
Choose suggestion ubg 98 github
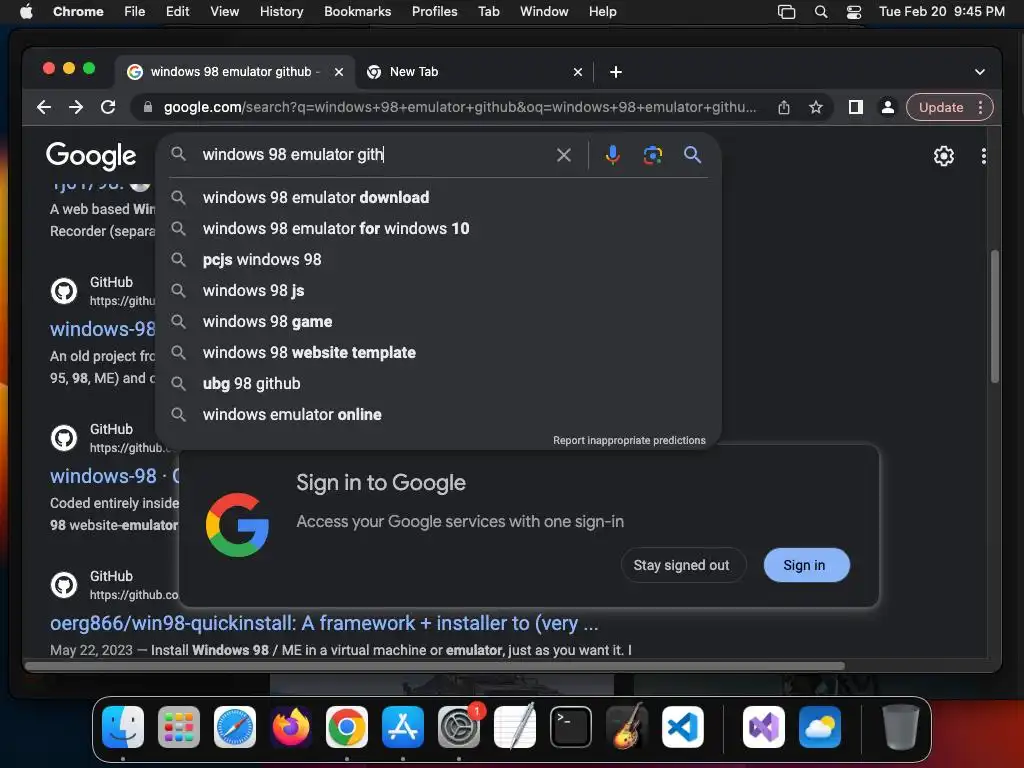(439, 383)
